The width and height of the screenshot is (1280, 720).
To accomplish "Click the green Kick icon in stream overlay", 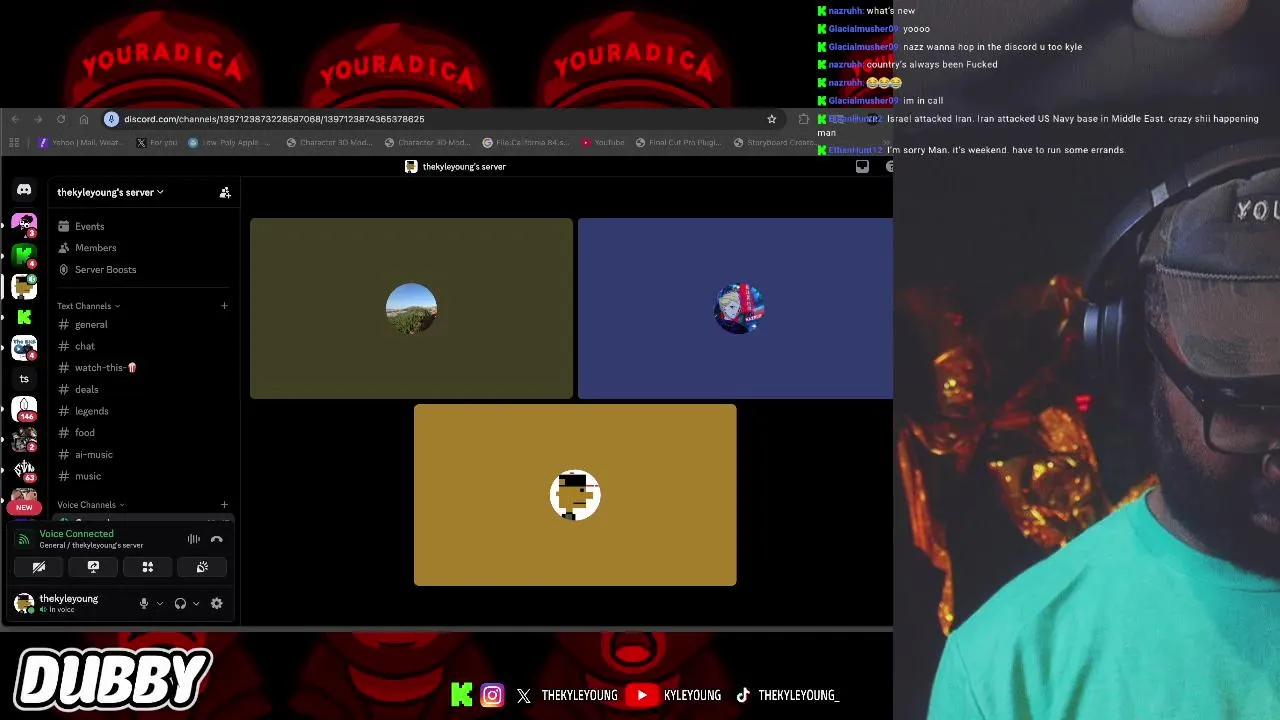I will tap(461, 695).
